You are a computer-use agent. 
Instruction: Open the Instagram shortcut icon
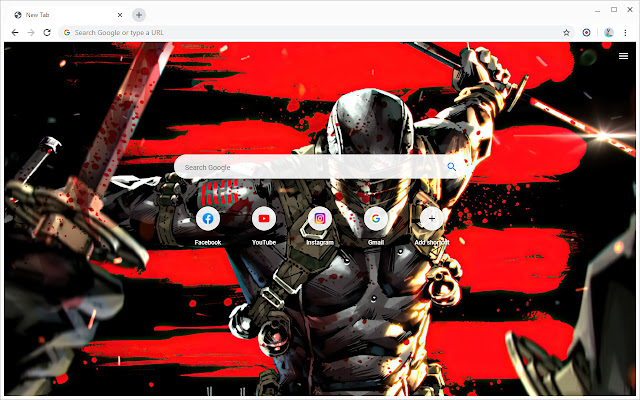pyautogui.click(x=320, y=219)
